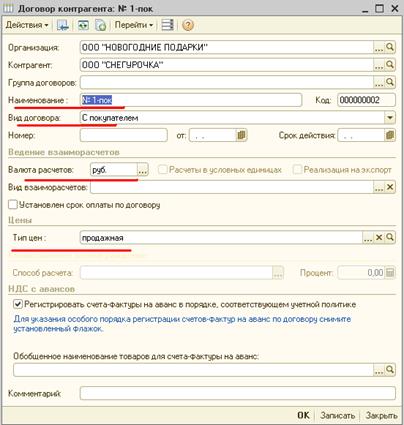Click the Обобщенное наименование товаров input field

point(193,370)
